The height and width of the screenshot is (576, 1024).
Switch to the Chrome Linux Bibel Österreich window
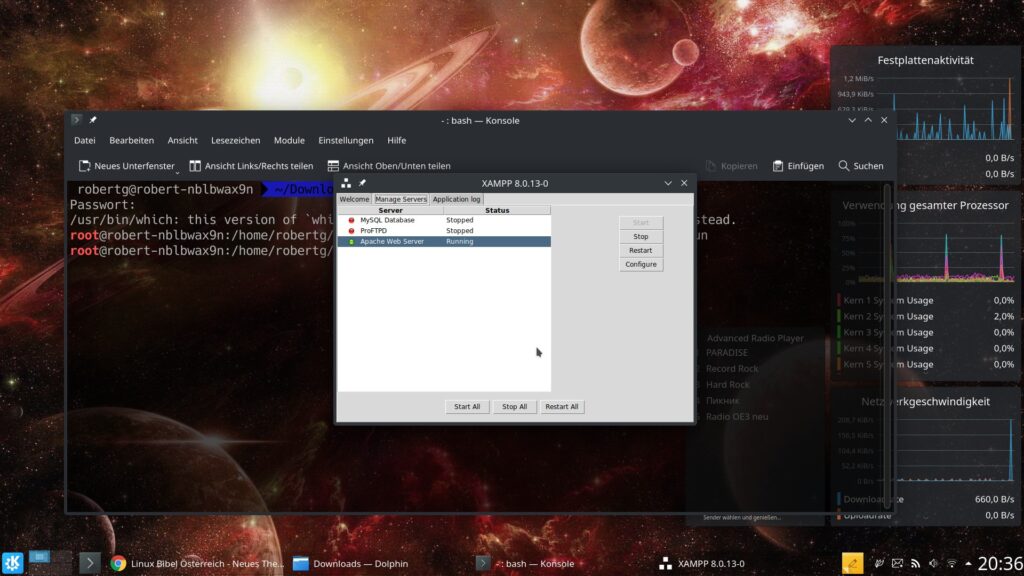click(197, 564)
